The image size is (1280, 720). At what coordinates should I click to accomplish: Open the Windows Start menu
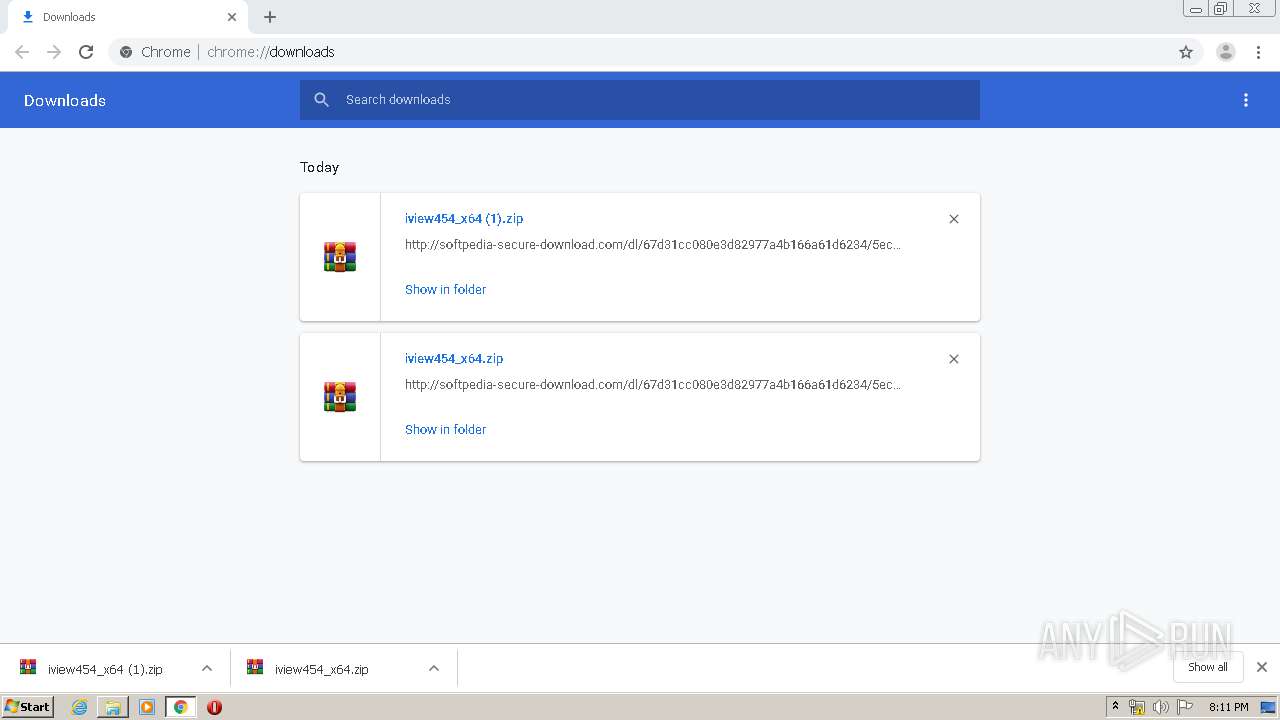pos(28,706)
